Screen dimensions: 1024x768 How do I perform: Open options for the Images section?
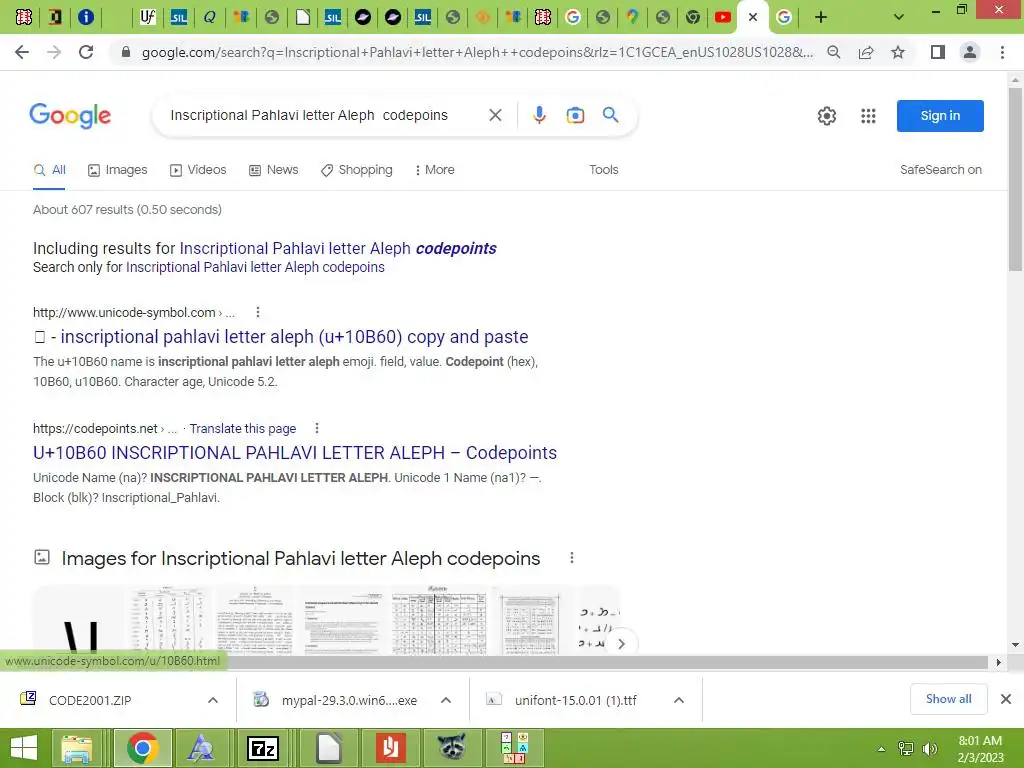click(571, 558)
